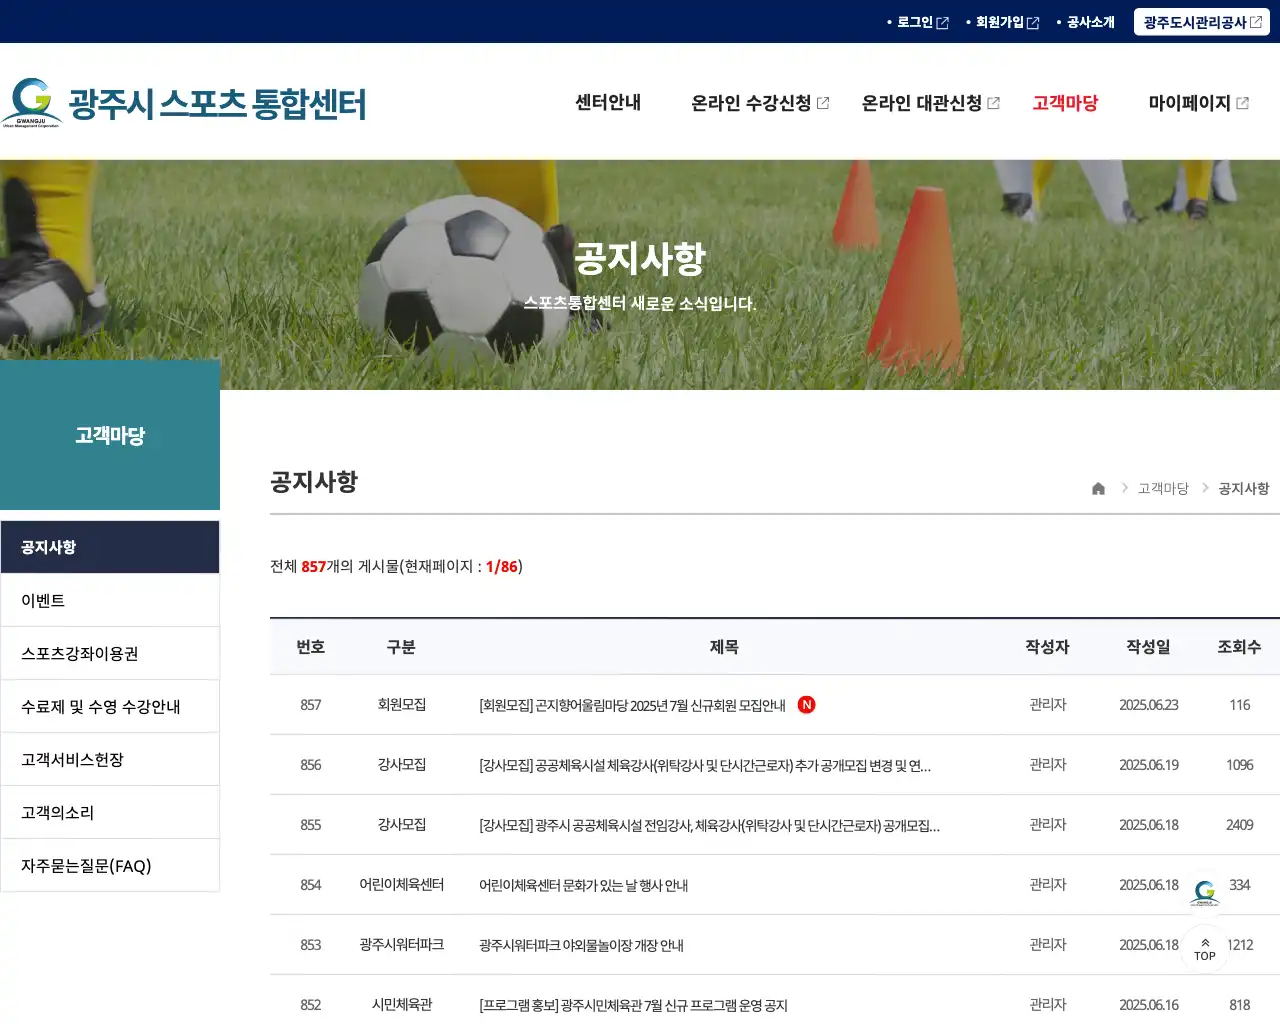
Task: Click the 회원모집 category cell
Action: point(402,704)
